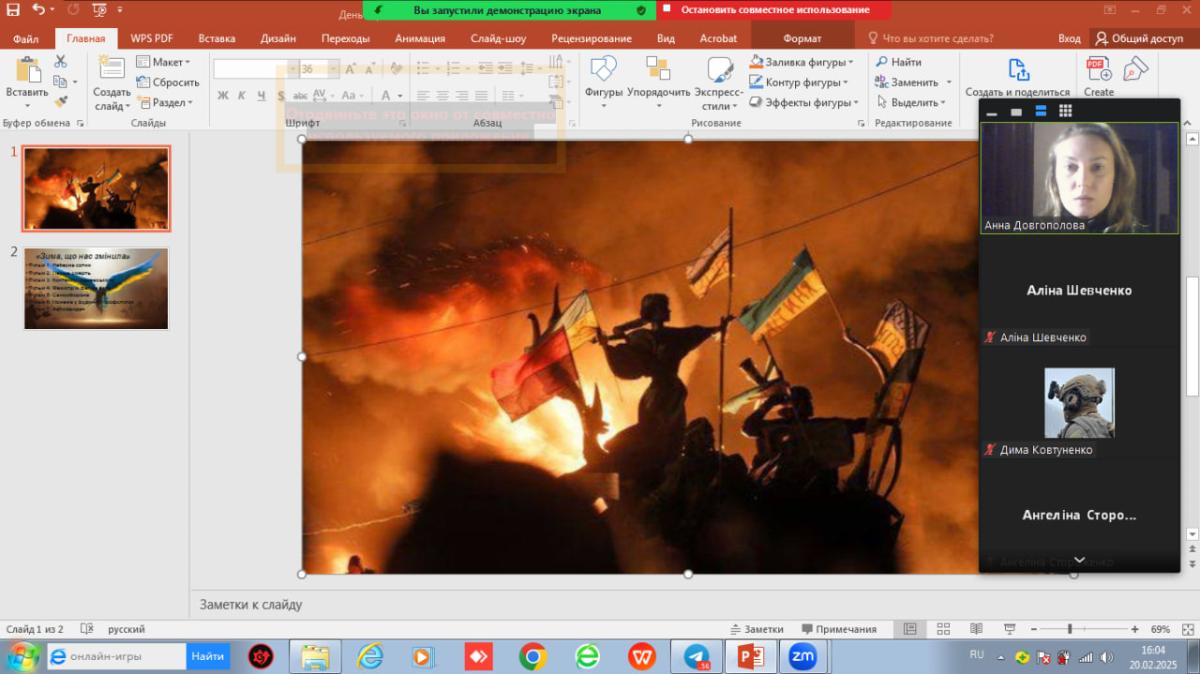Click the zoom in plus button
The height and width of the screenshot is (674, 1200).
point(1135,629)
